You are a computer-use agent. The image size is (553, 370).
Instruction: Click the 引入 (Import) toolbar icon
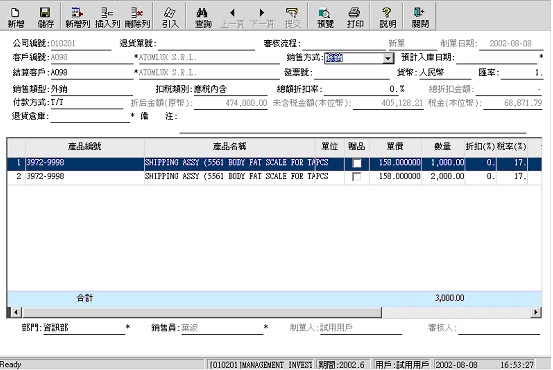tap(170, 16)
